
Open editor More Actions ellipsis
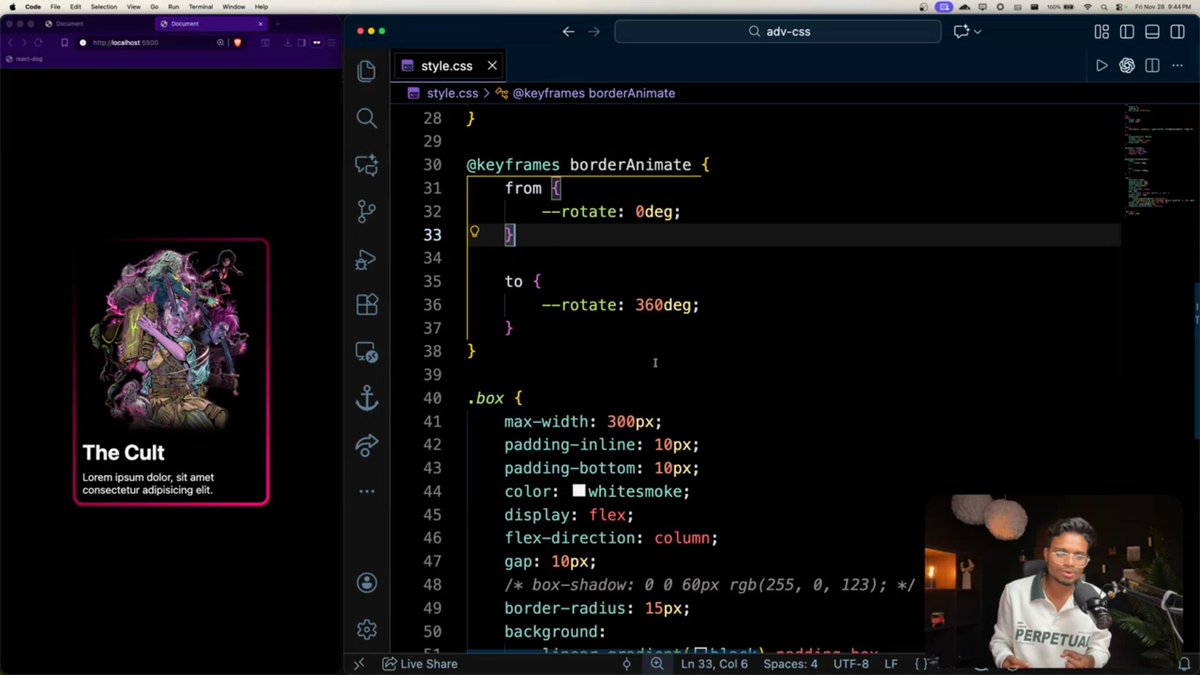tap(1177, 66)
